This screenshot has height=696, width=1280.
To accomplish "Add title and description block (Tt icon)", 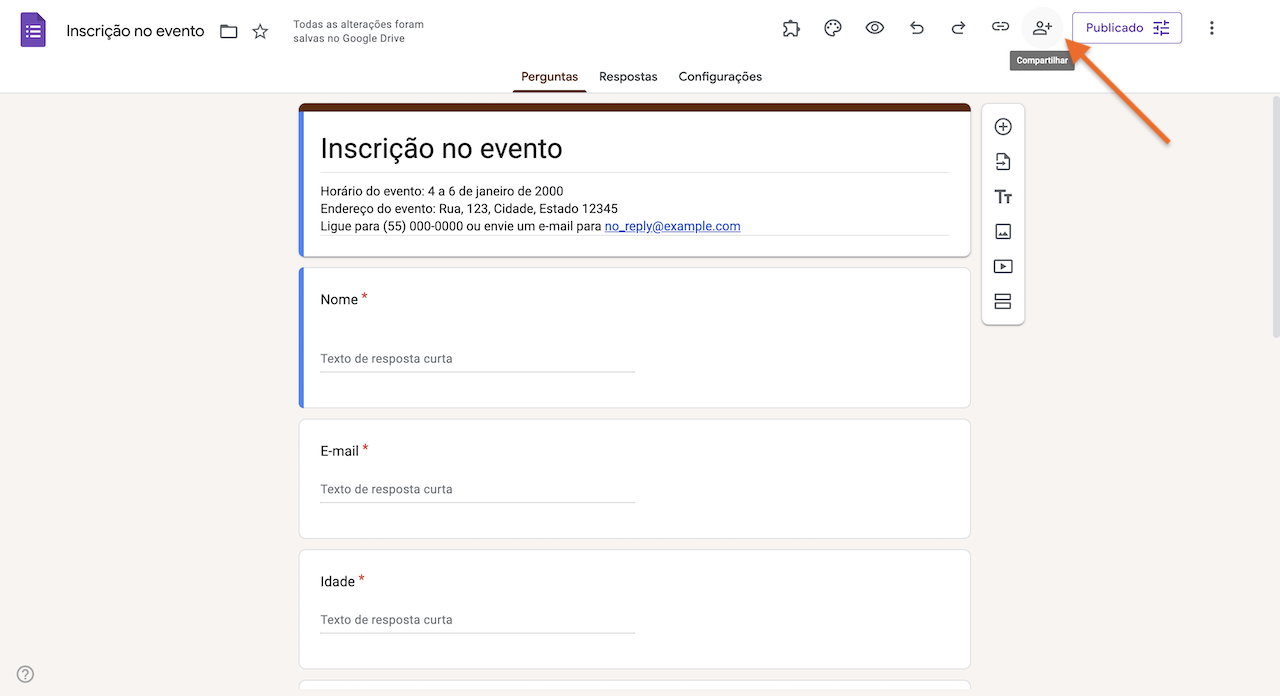I will (1002, 196).
